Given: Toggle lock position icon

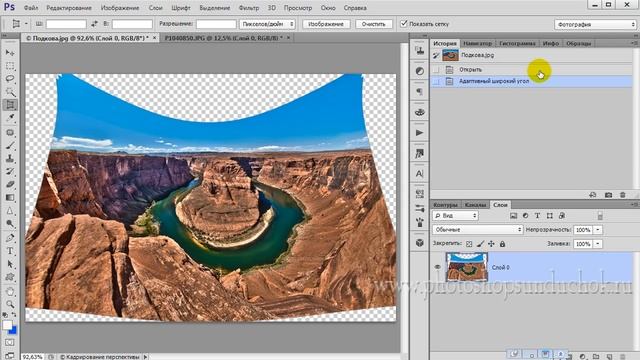Looking at the screenshot, I should (x=491, y=244).
